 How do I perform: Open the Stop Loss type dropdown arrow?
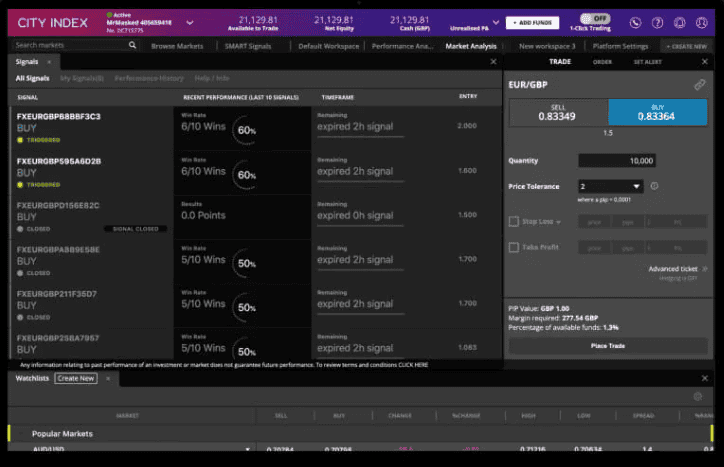coord(559,222)
